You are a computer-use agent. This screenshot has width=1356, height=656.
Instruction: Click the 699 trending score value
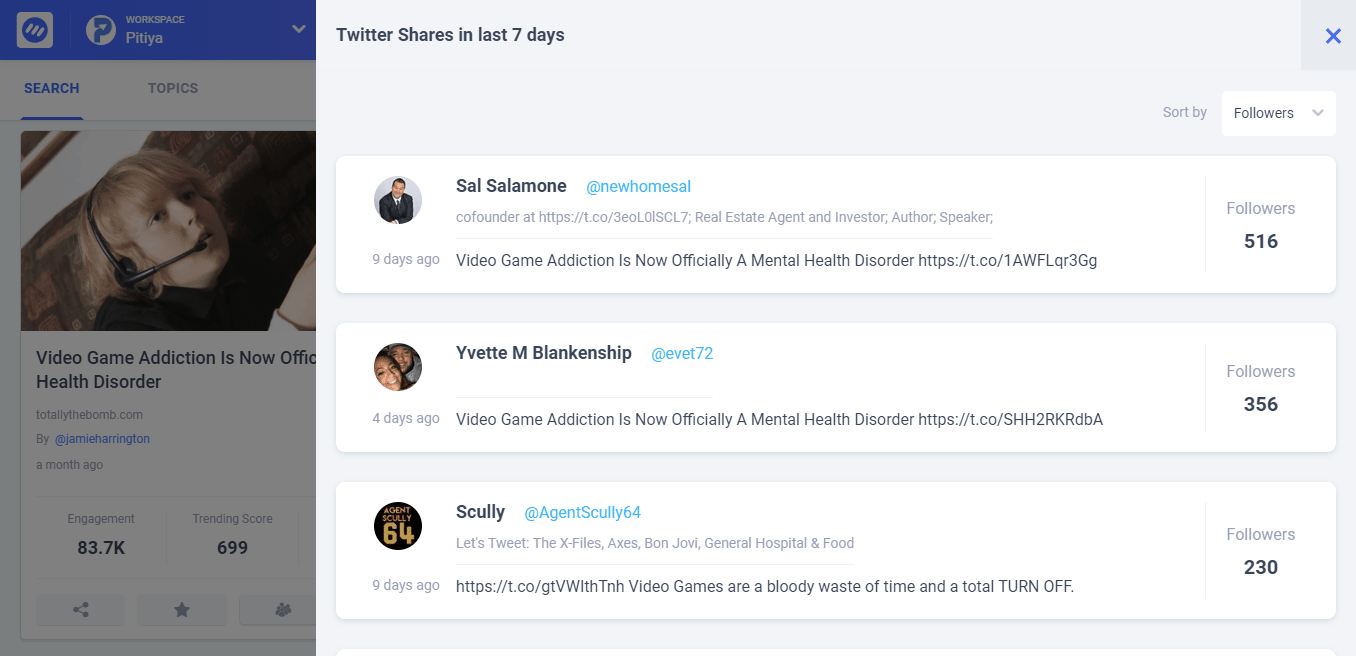[x=232, y=548]
